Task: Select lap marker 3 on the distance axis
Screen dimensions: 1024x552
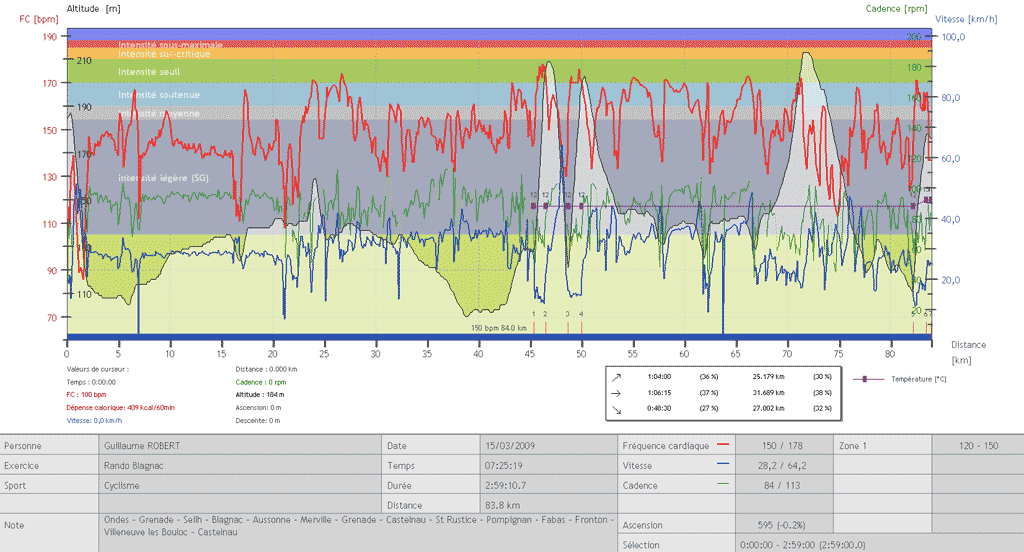Action: click(567, 314)
